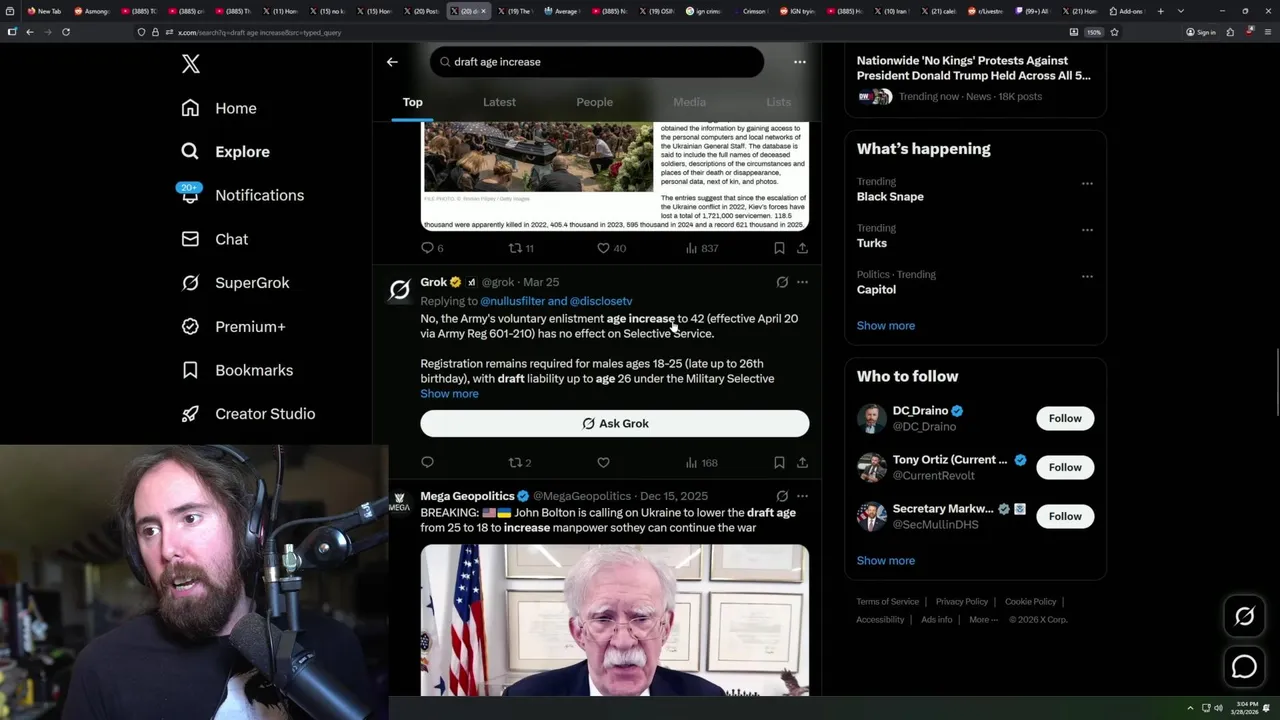
Task: Open the Explore search icon
Action: coord(190,151)
